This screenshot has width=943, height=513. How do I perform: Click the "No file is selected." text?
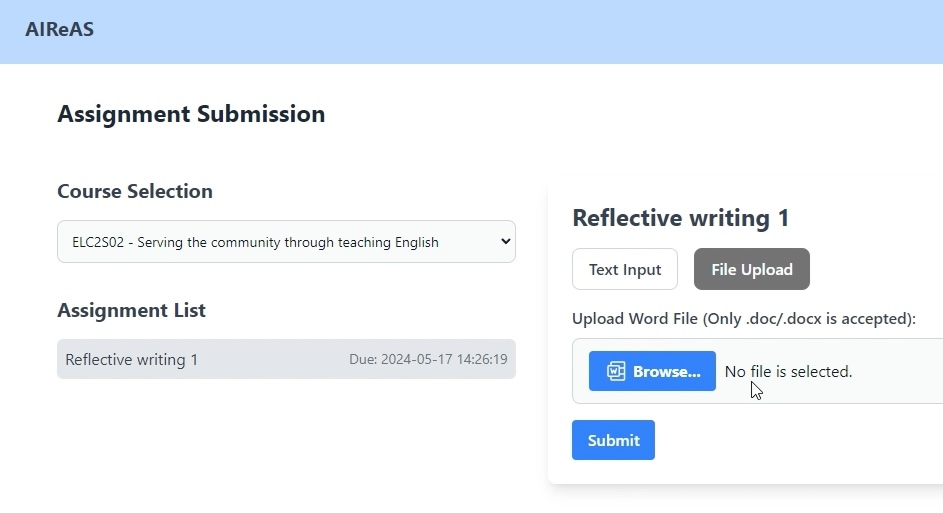[788, 371]
